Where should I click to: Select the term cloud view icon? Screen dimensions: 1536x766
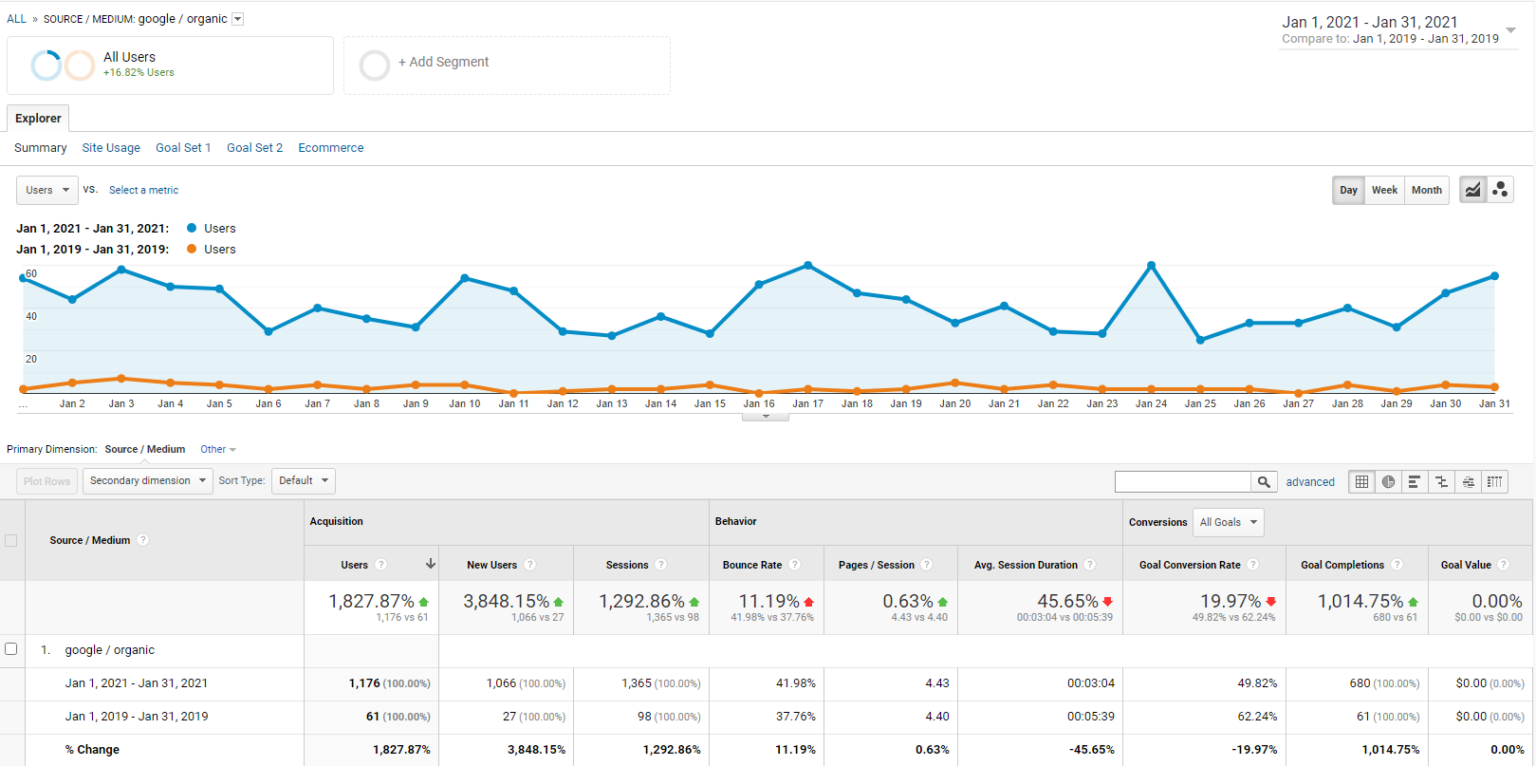1468,482
